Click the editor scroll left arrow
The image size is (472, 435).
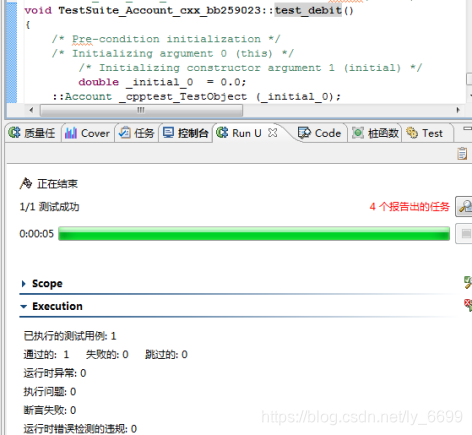tap(31, 110)
